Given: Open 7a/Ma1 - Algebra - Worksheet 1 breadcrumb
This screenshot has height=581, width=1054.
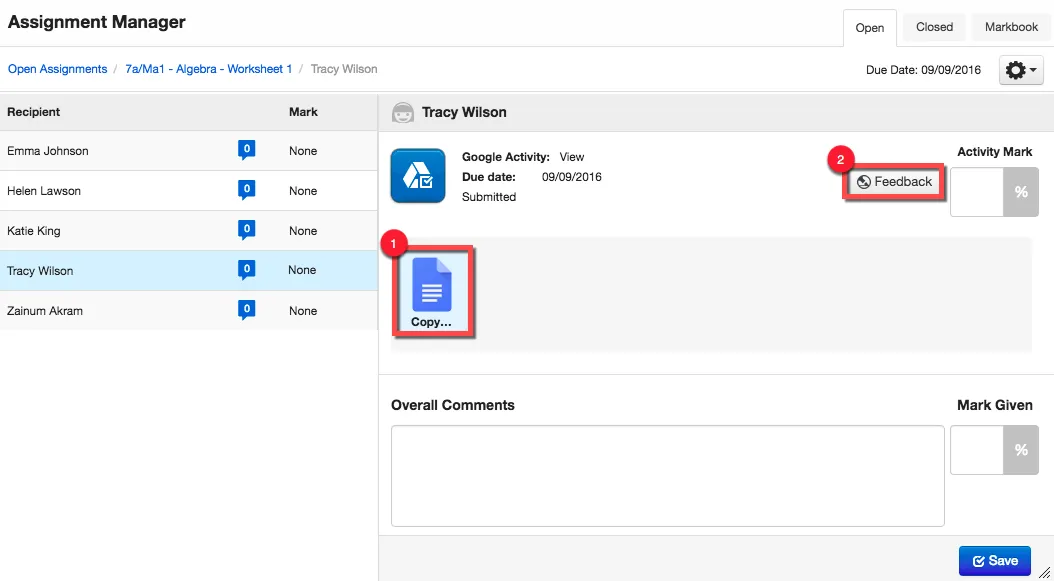Looking at the screenshot, I should tap(209, 69).
